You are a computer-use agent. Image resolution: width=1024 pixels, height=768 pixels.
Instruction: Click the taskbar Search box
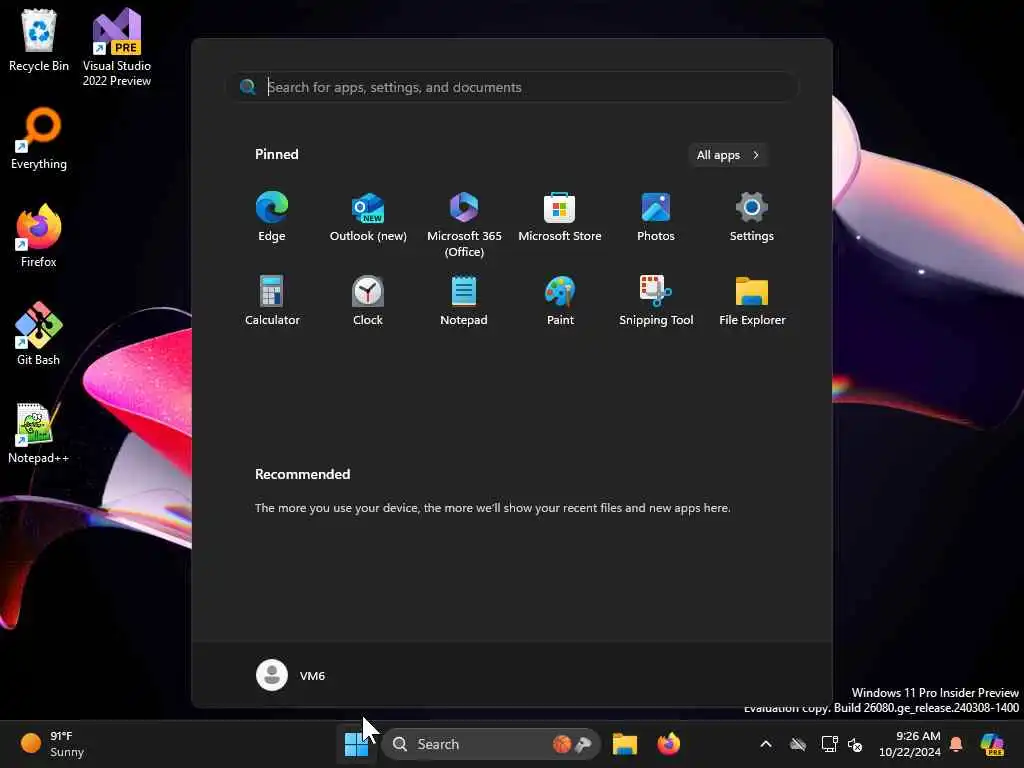(x=491, y=744)
